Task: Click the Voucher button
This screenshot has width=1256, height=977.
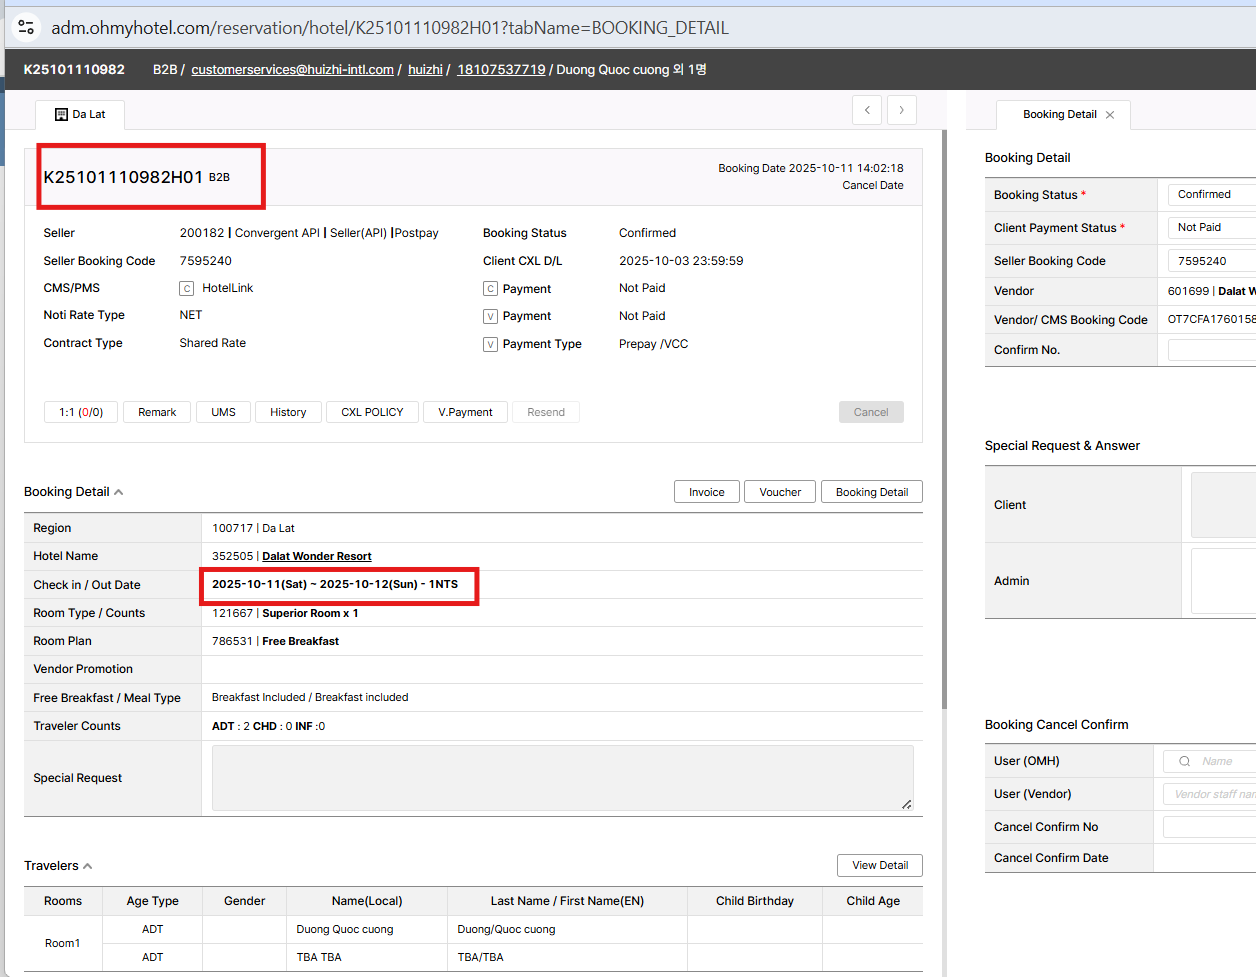Action: pos(779,492)
